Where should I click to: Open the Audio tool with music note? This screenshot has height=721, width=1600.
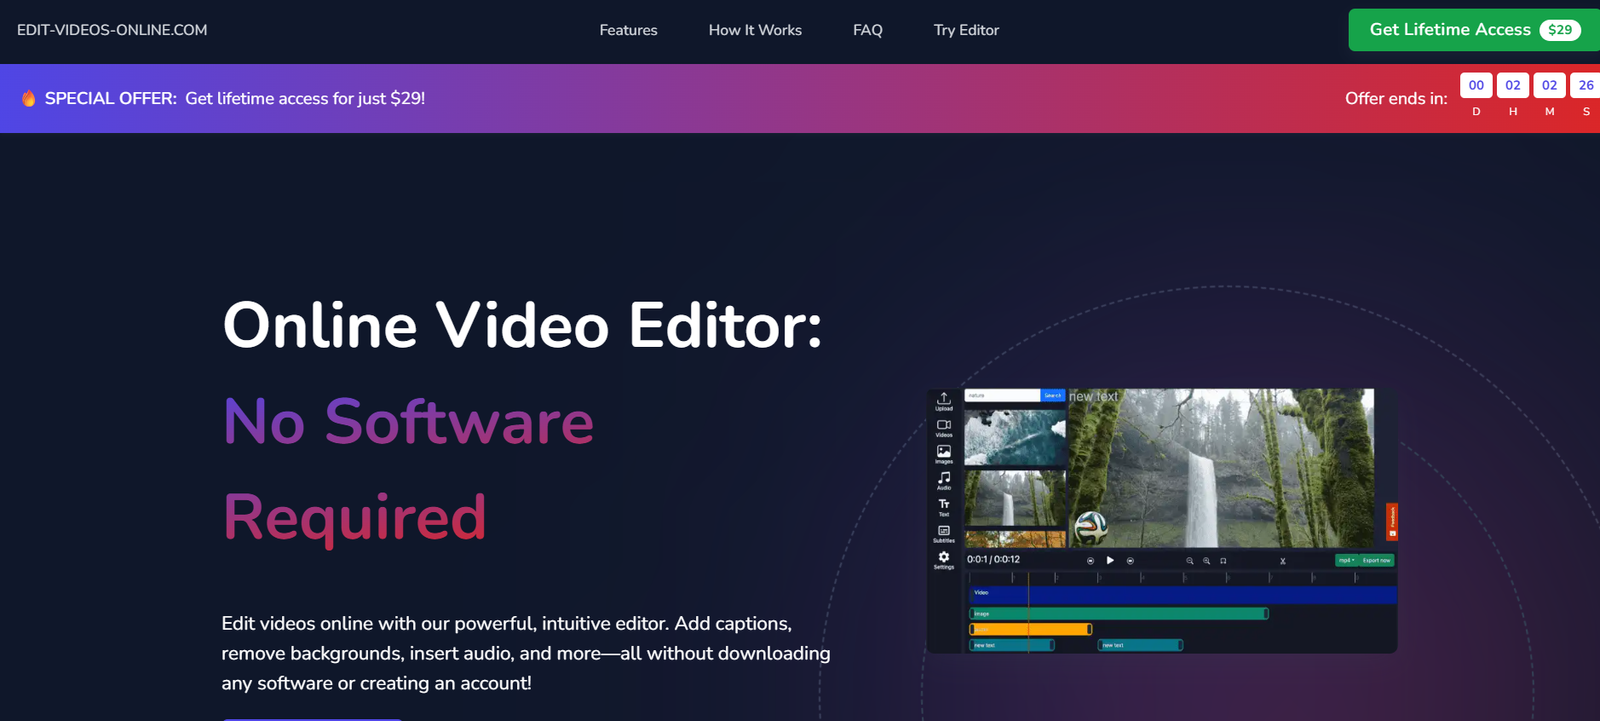[943, 480]
